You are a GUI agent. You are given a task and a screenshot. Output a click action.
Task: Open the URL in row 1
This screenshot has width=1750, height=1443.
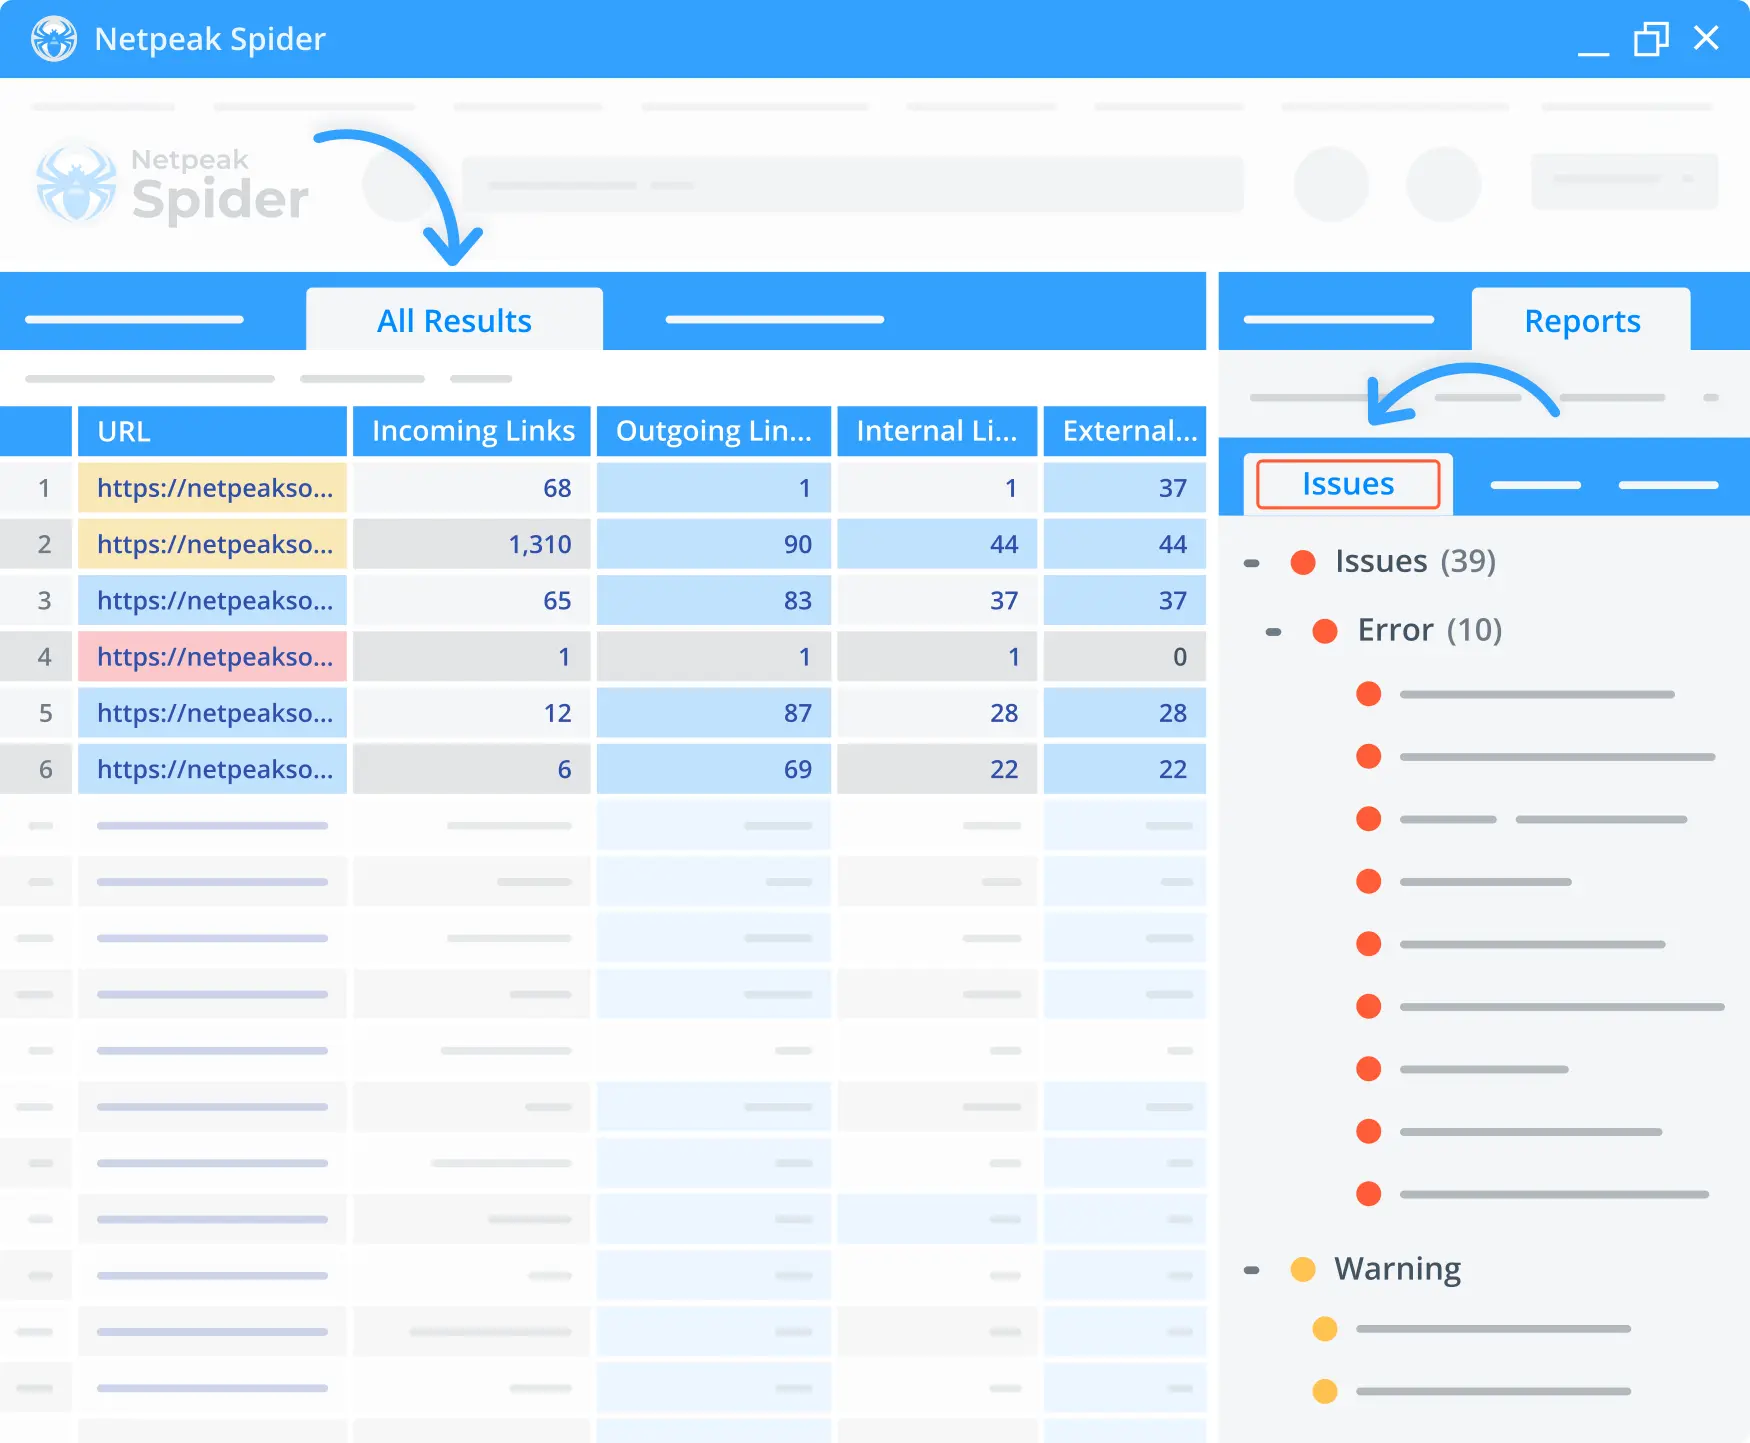(x=214, y=488)
